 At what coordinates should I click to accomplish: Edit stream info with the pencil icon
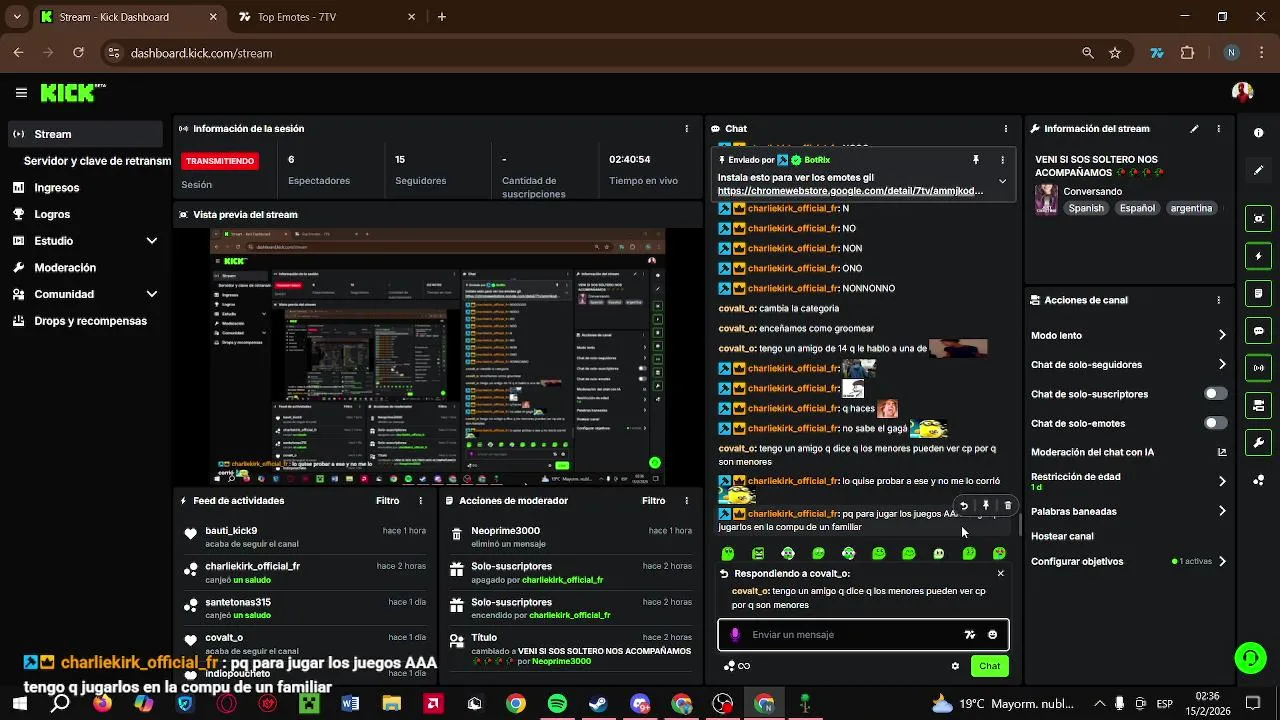1194,129
